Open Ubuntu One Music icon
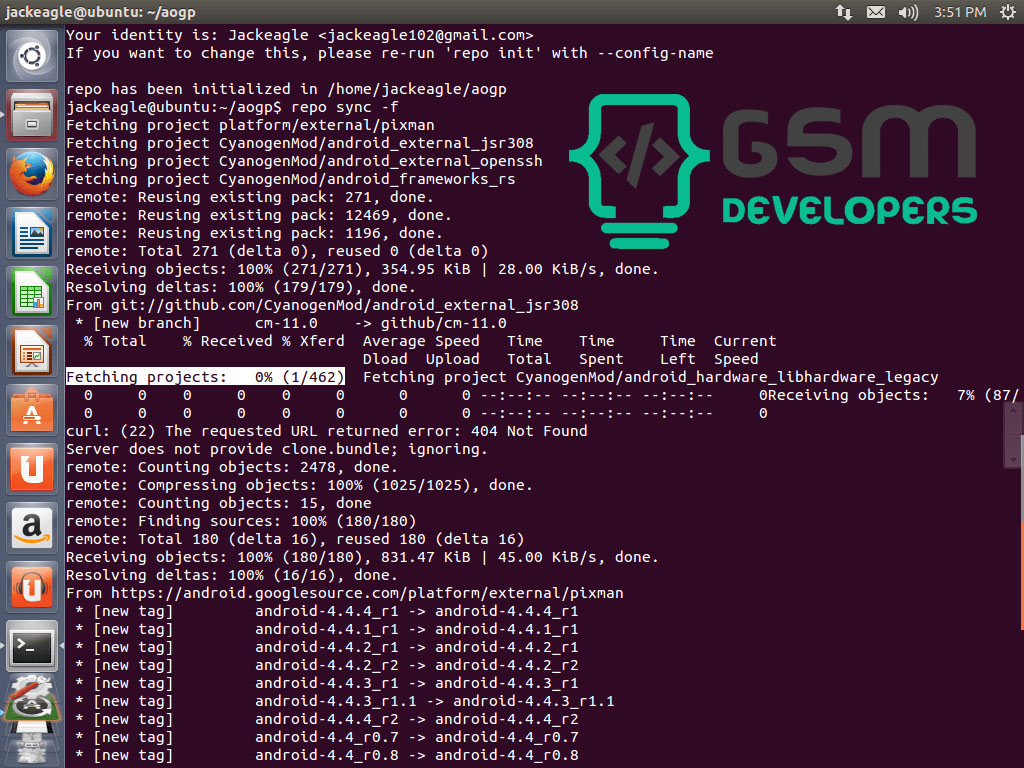This screenshot has width=1024, height=768. tap(31, 587)
